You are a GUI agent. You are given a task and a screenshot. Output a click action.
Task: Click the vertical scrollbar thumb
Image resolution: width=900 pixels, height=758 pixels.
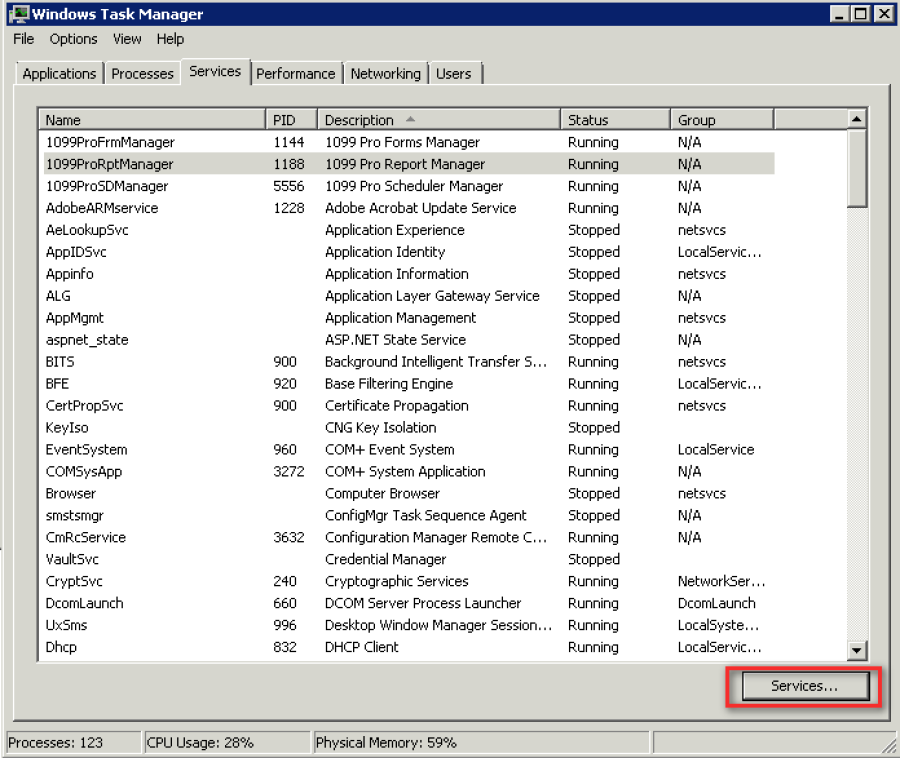[856, 169]
